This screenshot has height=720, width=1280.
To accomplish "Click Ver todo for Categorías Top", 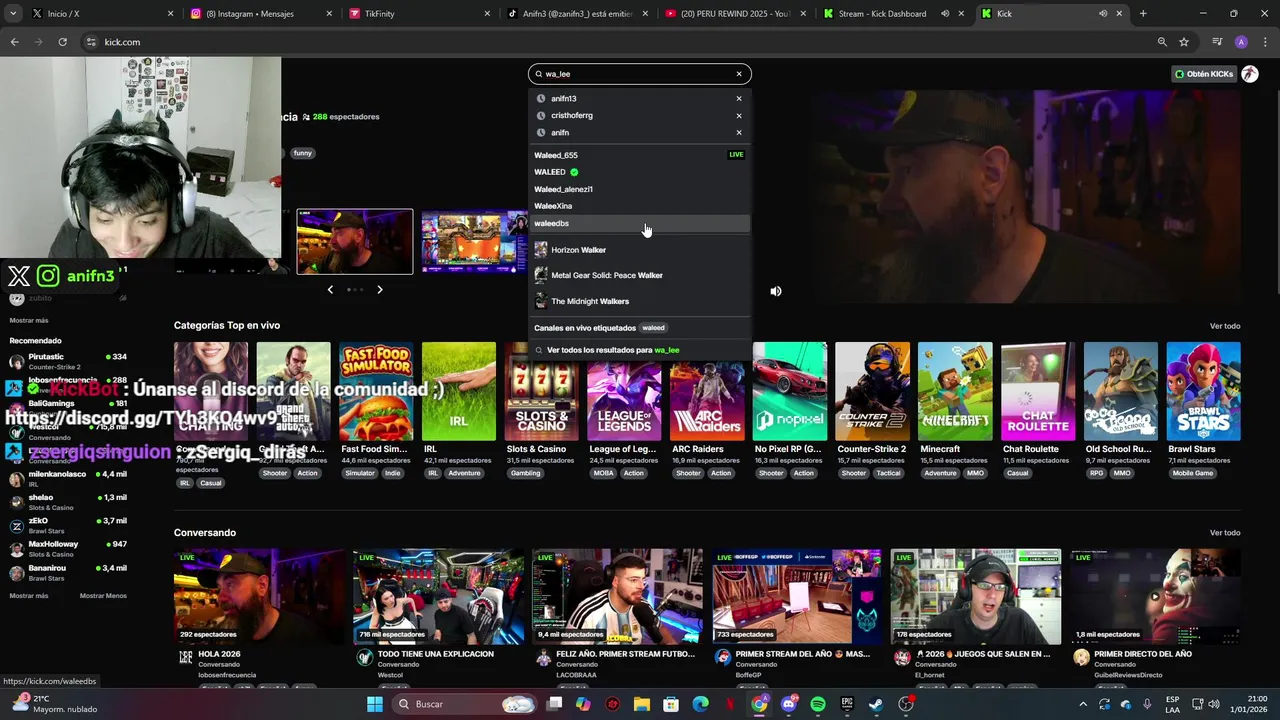I will tap(1225, 326).
